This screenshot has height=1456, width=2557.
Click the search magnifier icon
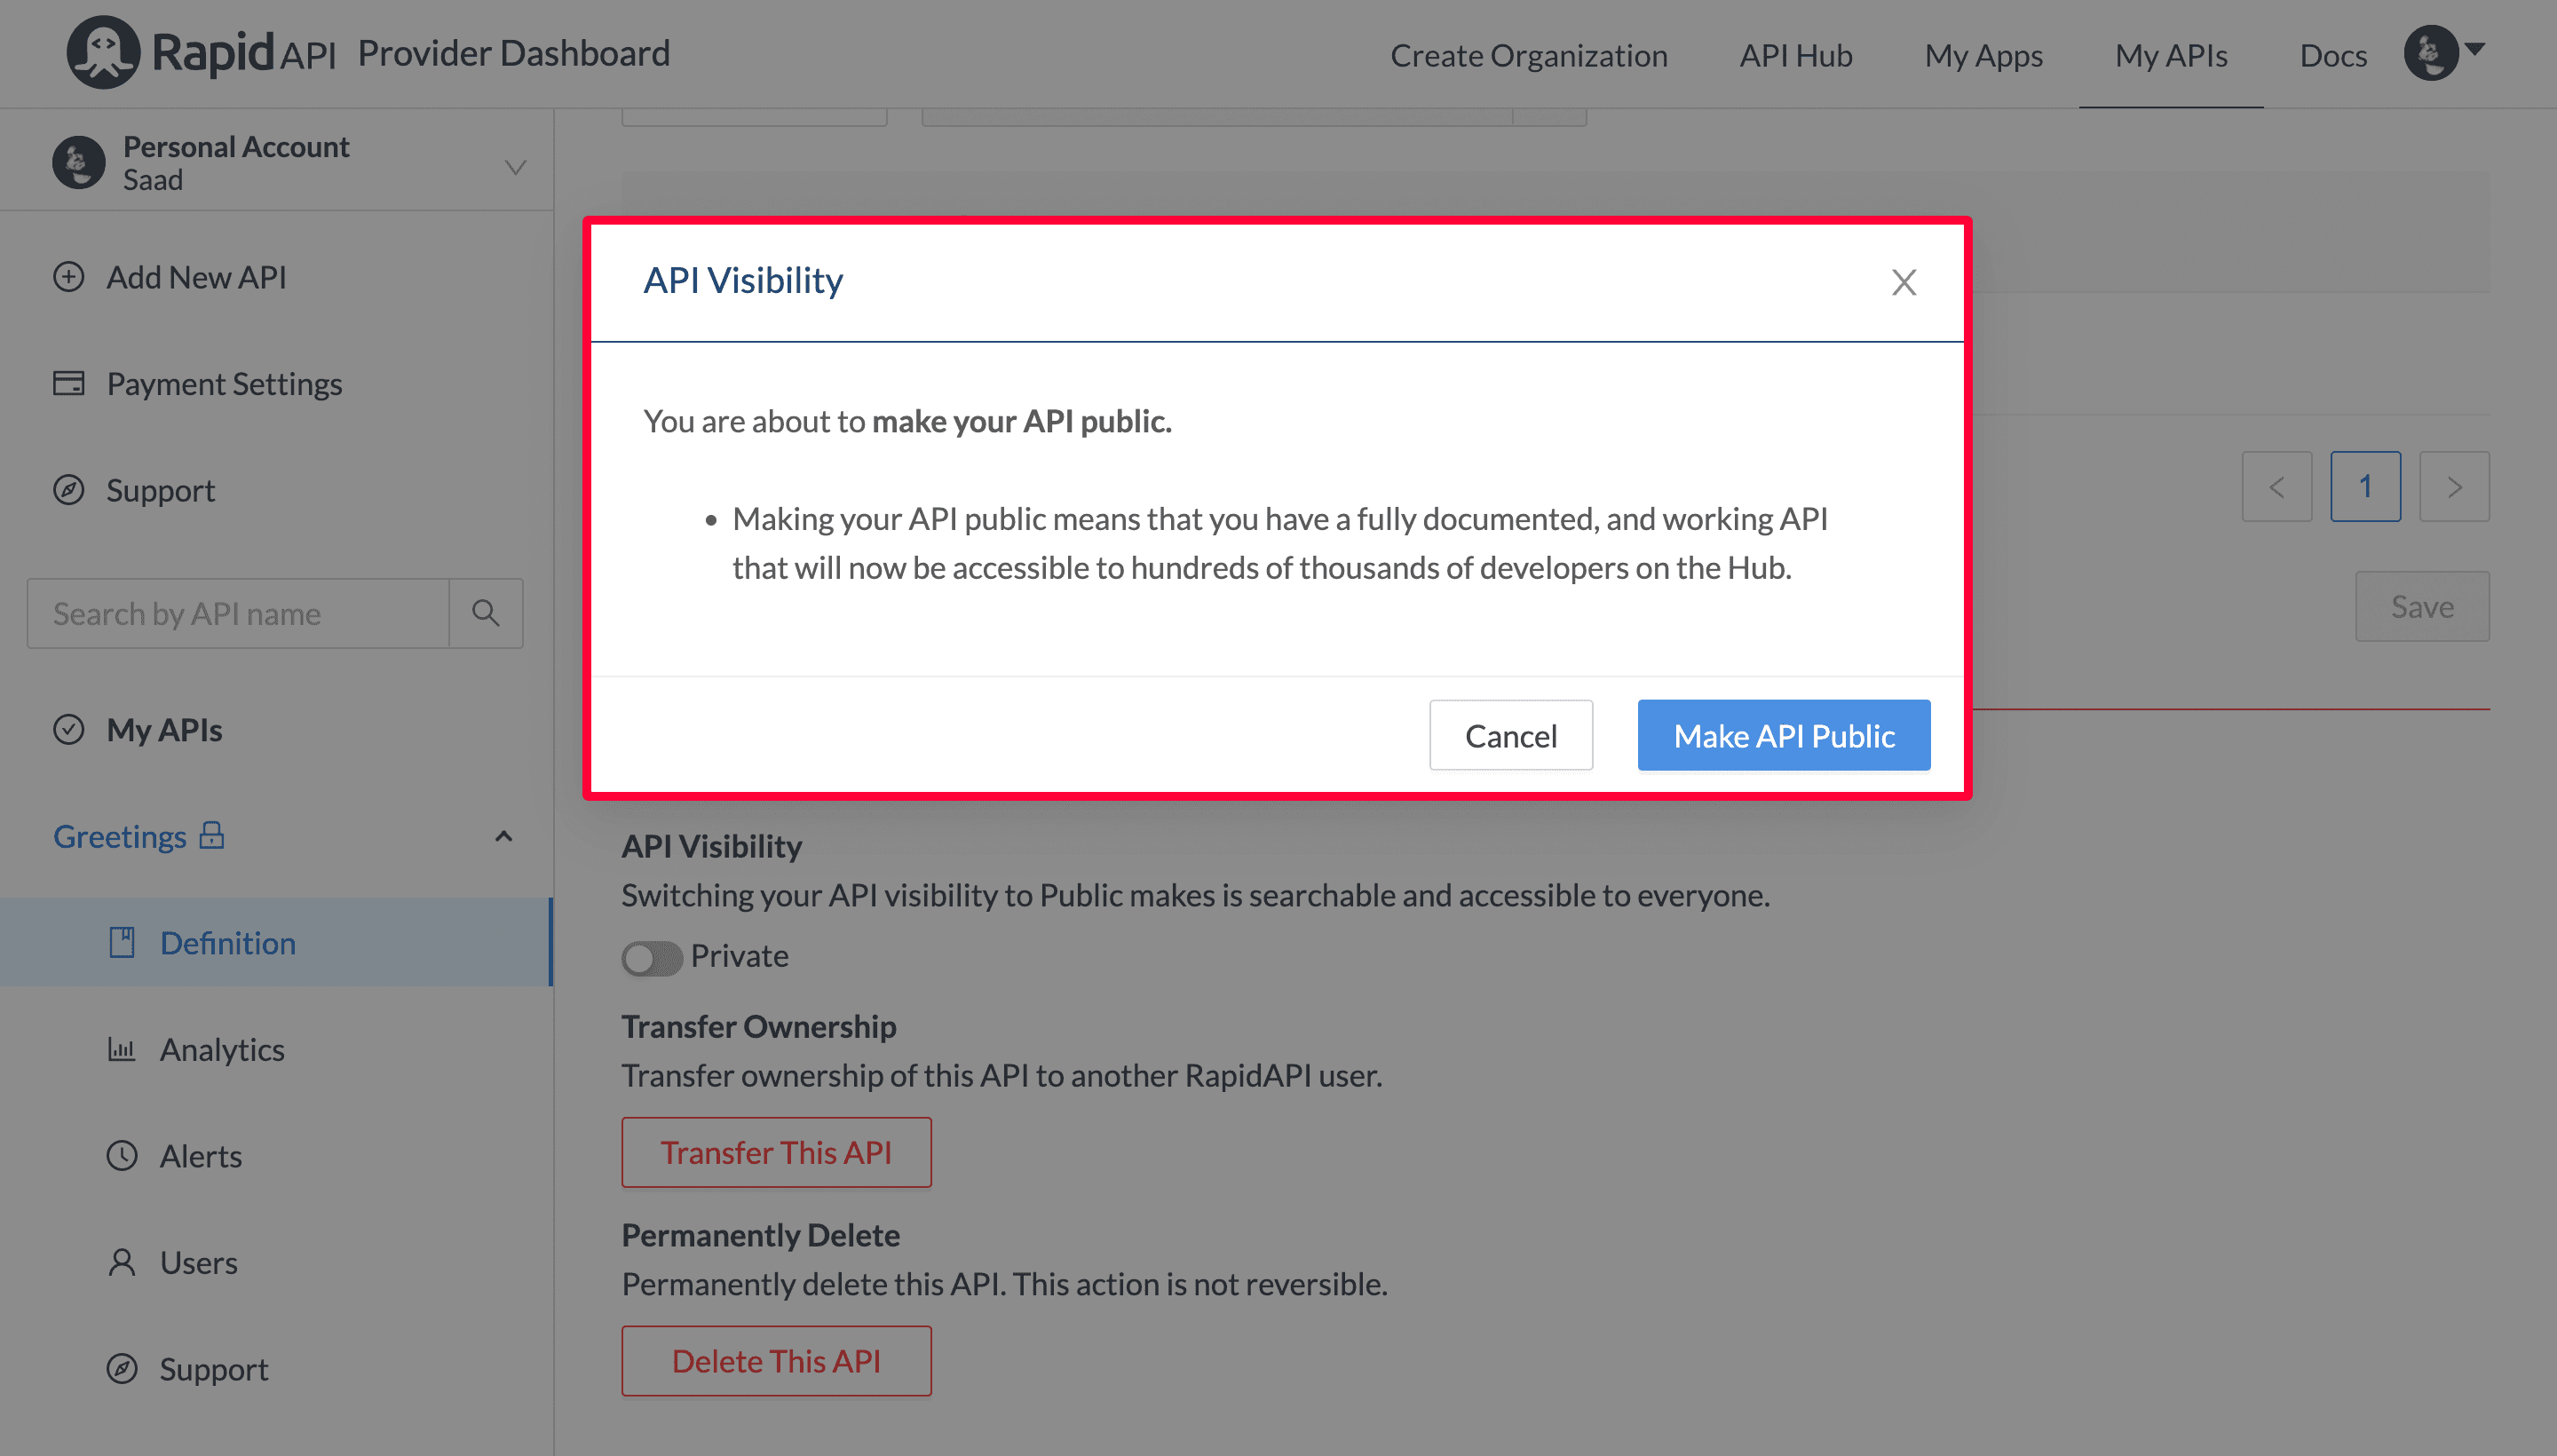487,613
